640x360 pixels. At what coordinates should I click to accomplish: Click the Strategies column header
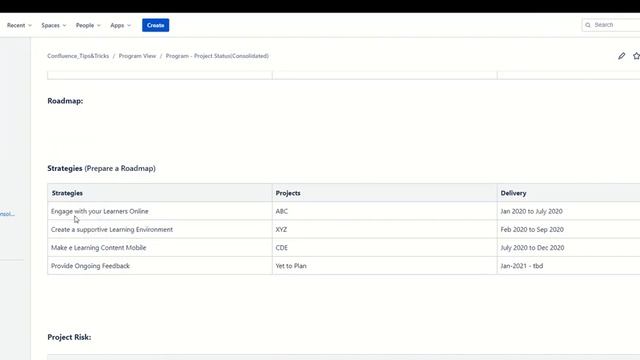click(160, 193)
